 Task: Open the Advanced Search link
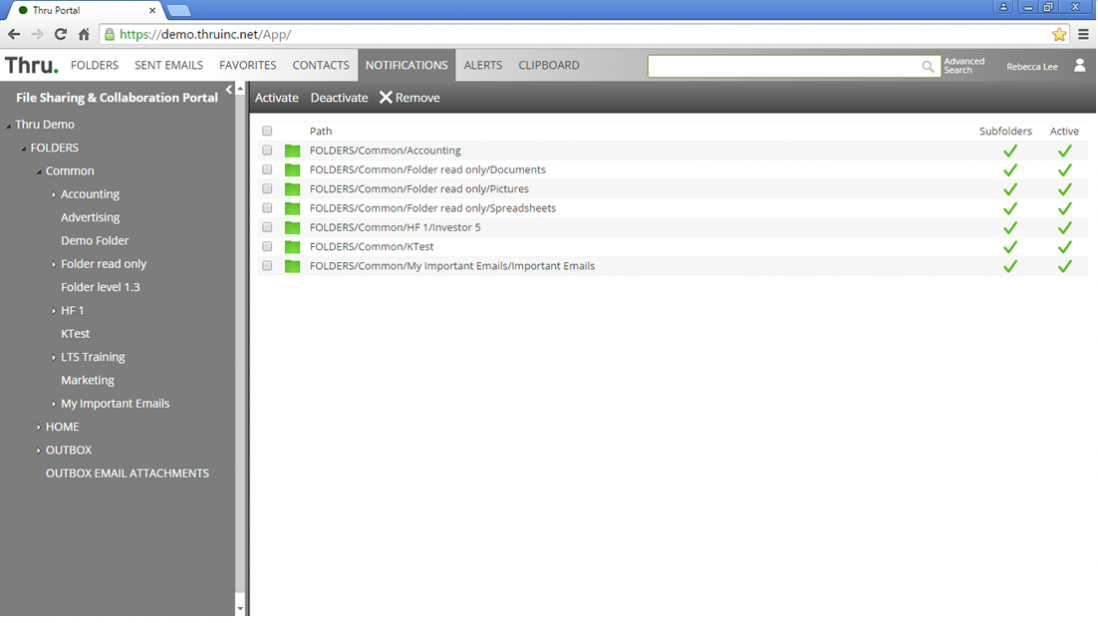click(964, 66)
